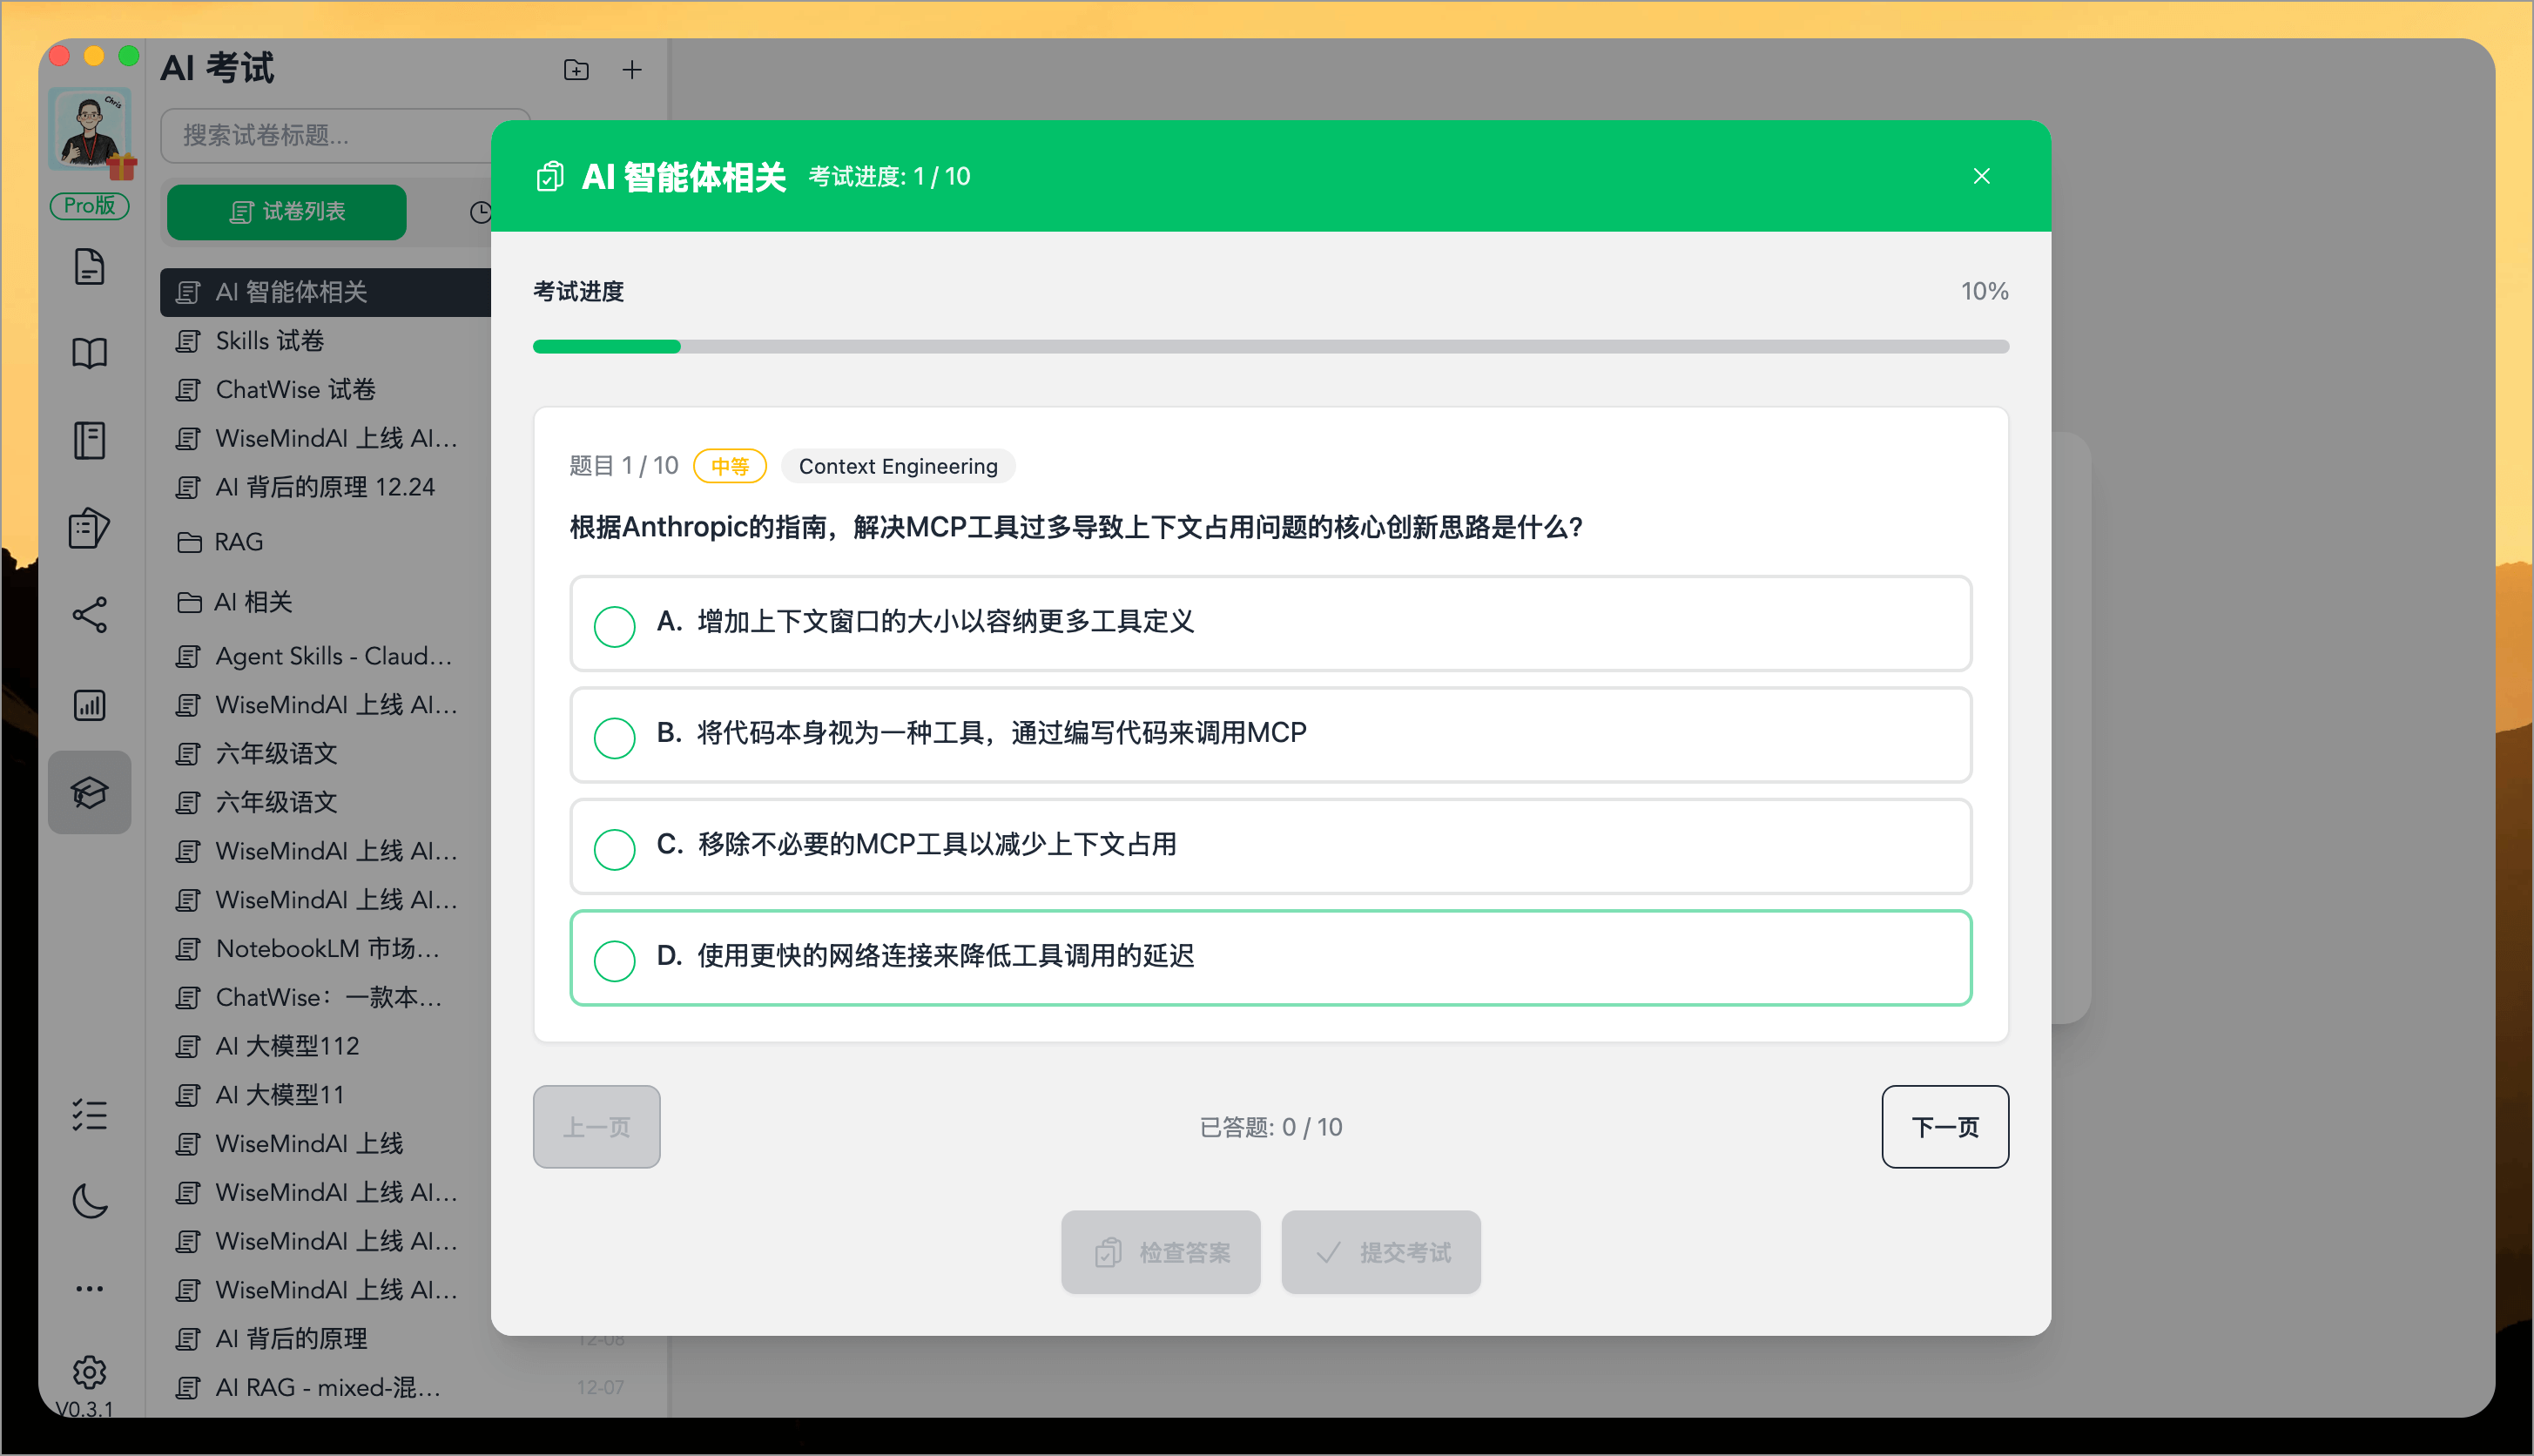The image size is (2534, 1456).
Task: Click the new folder icon next to AI 考试
Action: coord(576,69)
